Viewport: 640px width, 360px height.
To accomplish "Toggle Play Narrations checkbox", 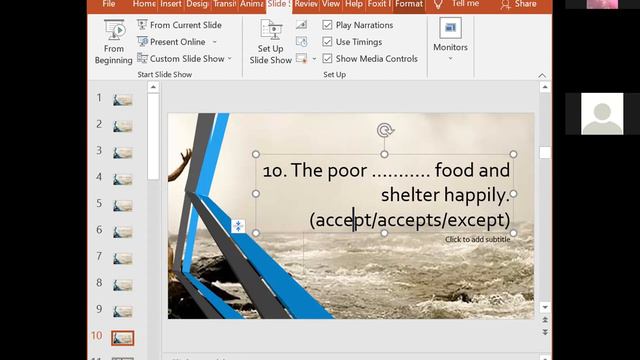I will coord(327,25).
